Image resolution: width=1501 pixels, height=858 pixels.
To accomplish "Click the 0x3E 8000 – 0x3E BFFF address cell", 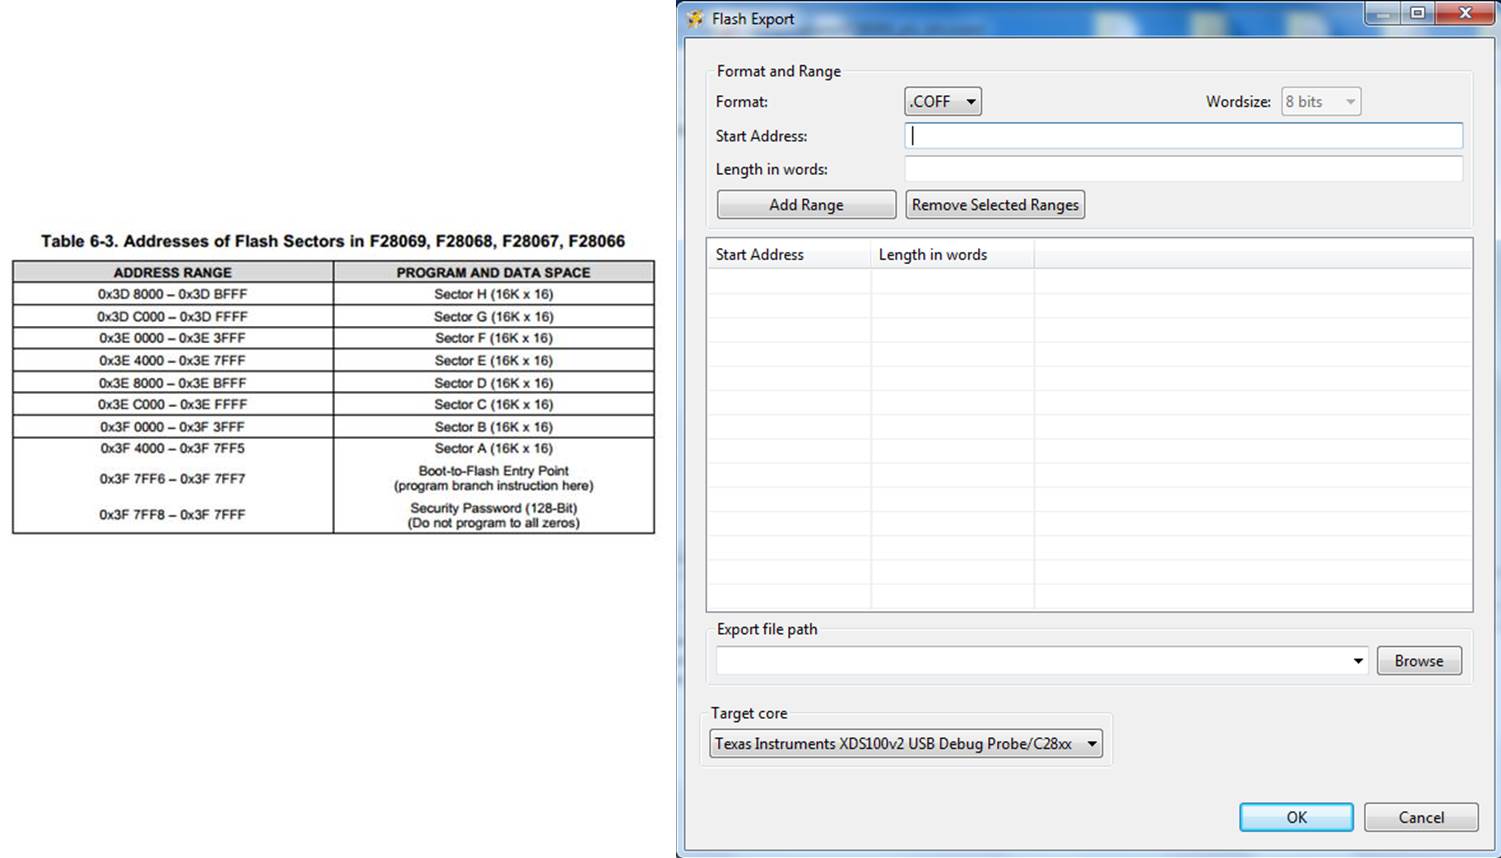I will coord(173,382).
